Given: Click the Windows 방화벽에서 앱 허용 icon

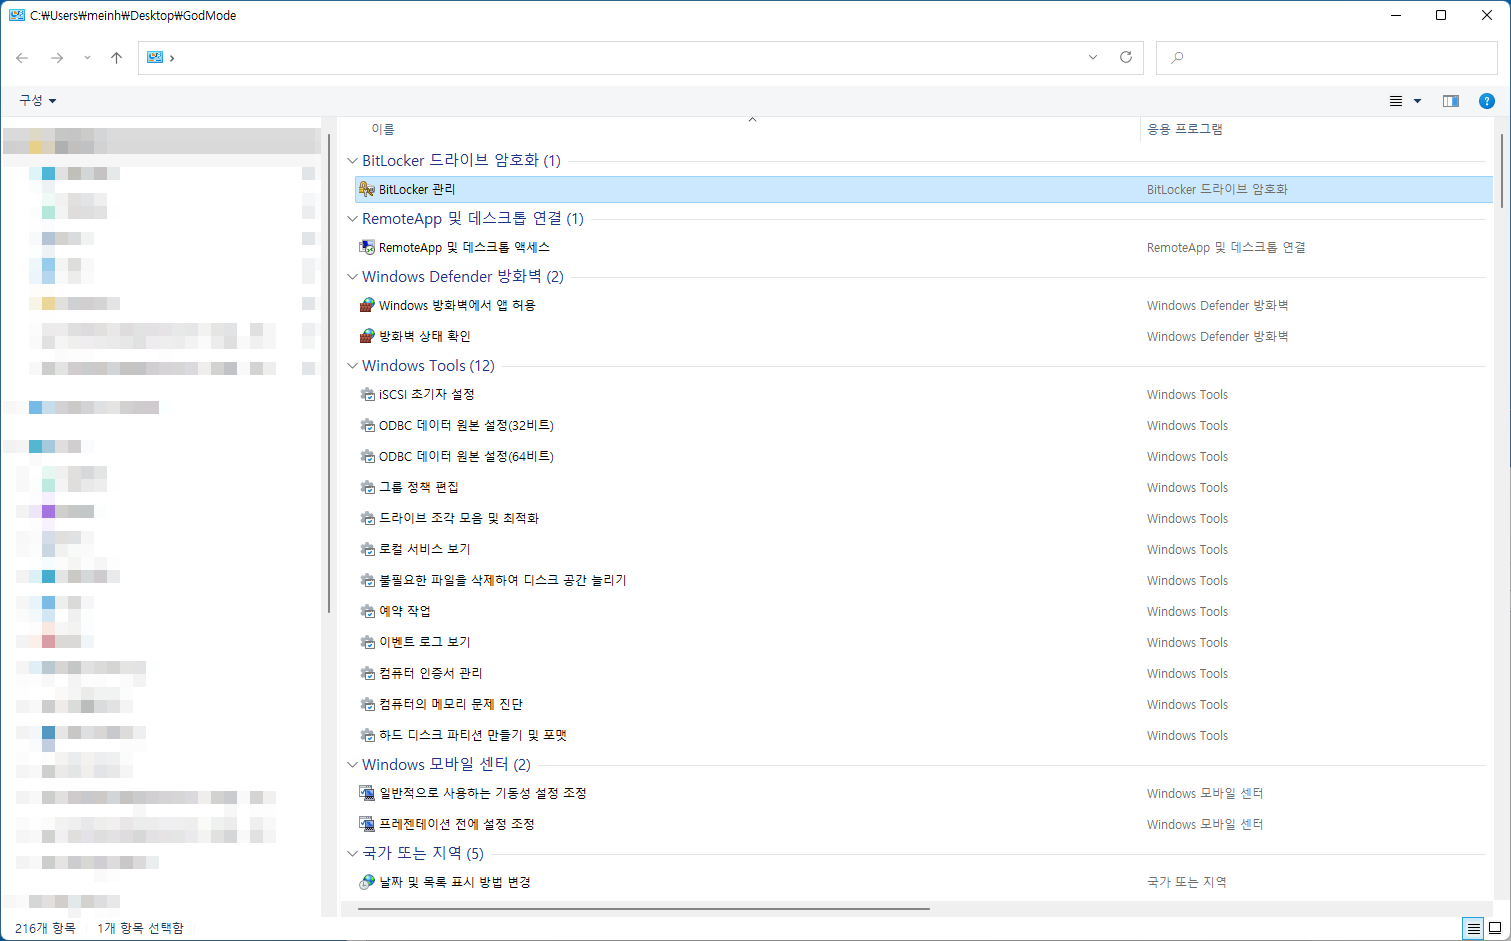Looking at the screenshot, I should coord(367,305).
